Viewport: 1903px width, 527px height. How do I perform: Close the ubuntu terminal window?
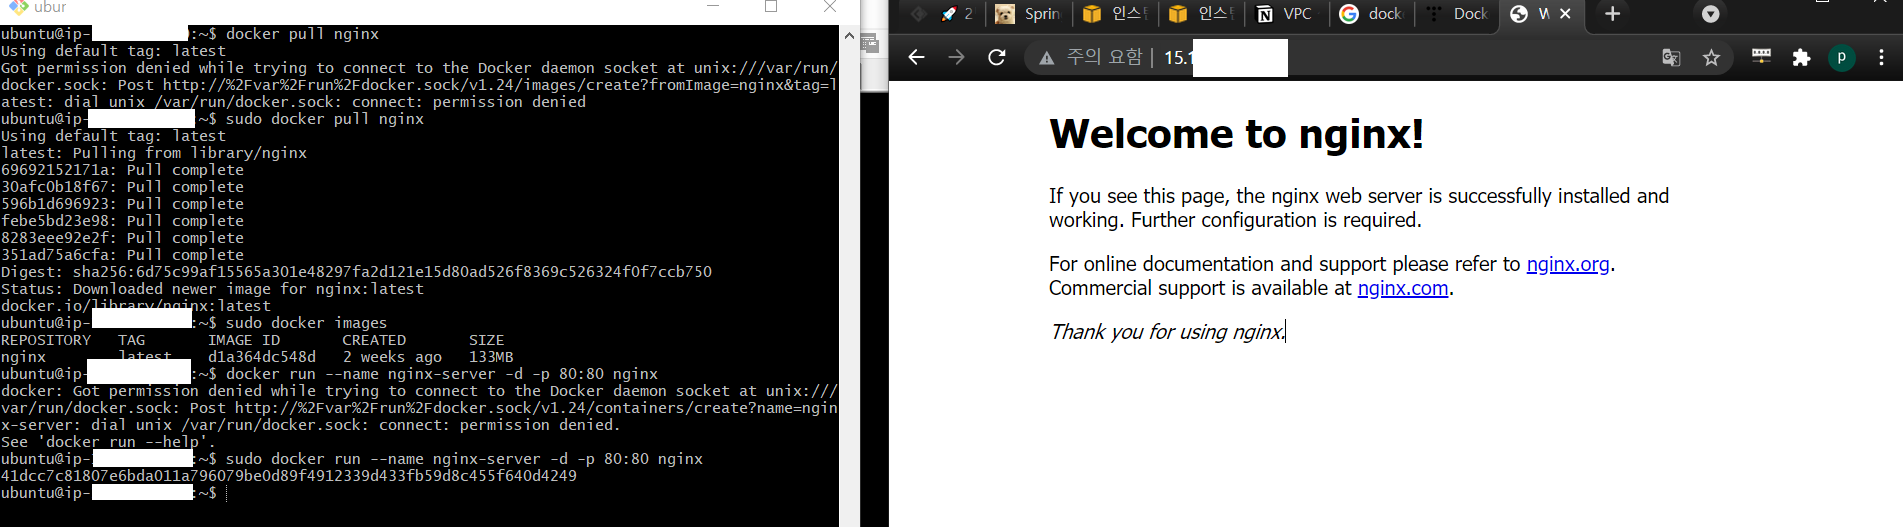click(830, 7)
